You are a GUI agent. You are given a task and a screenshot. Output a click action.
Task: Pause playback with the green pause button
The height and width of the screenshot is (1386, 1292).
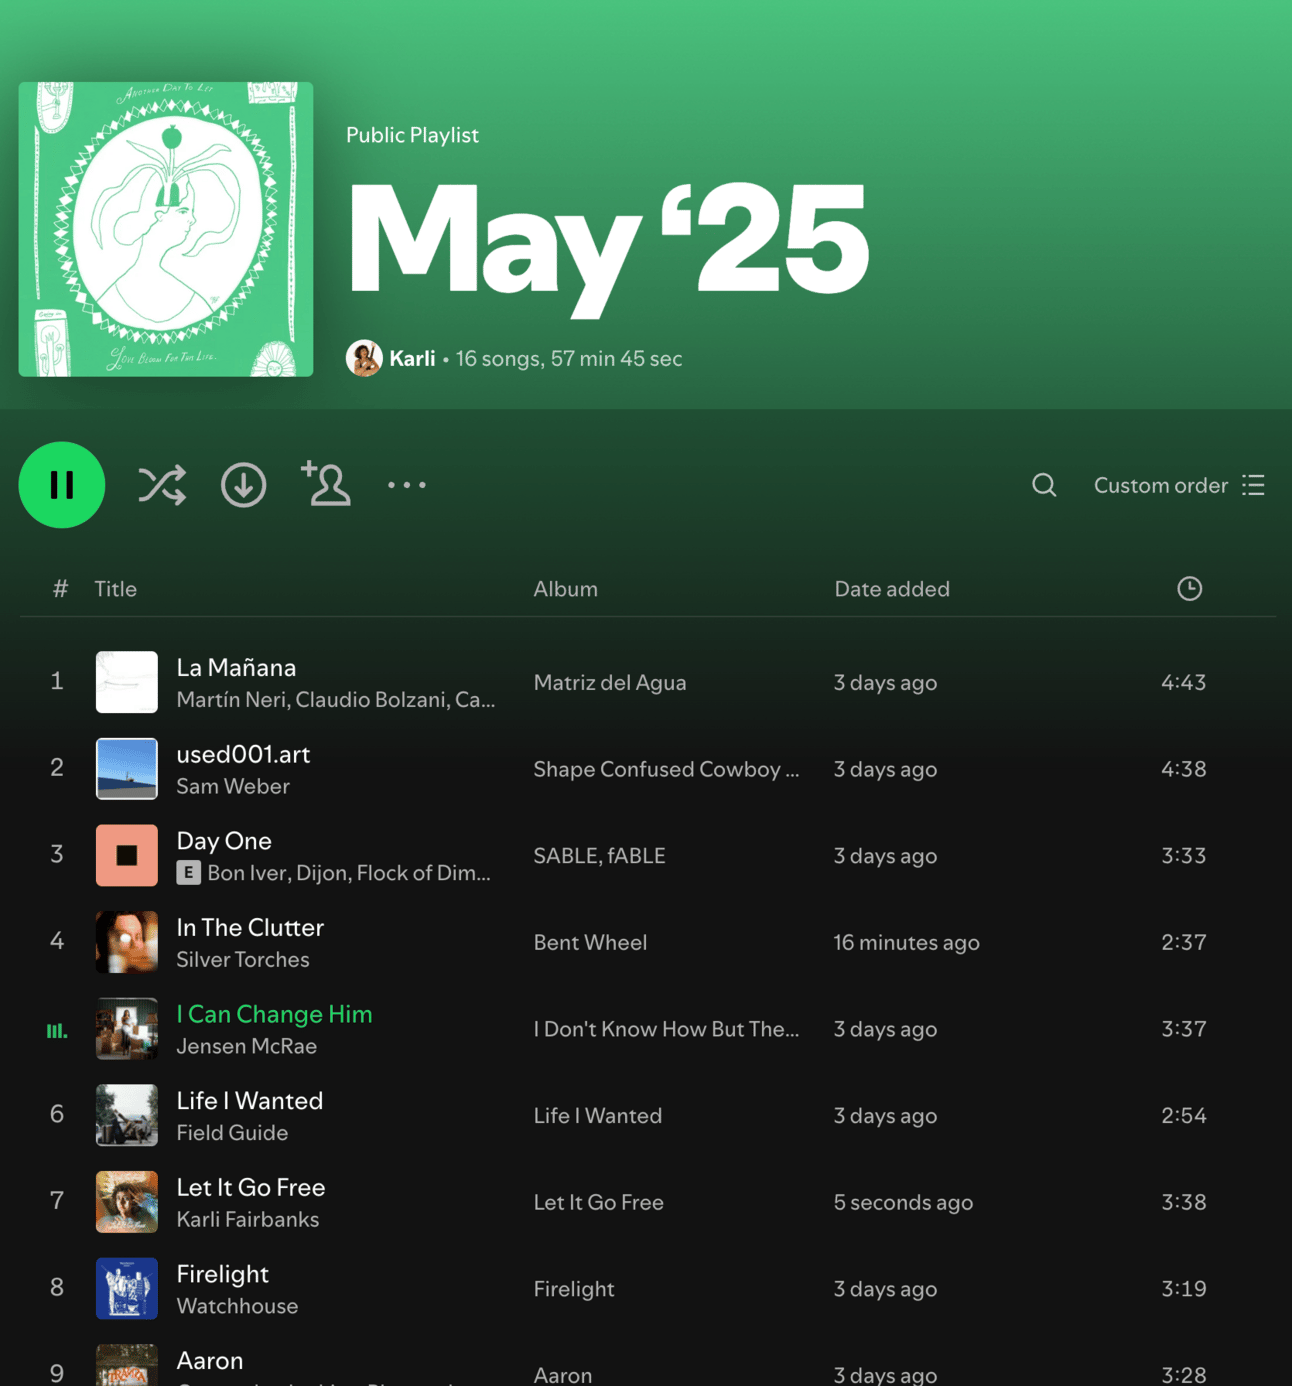tap(62, 485)
